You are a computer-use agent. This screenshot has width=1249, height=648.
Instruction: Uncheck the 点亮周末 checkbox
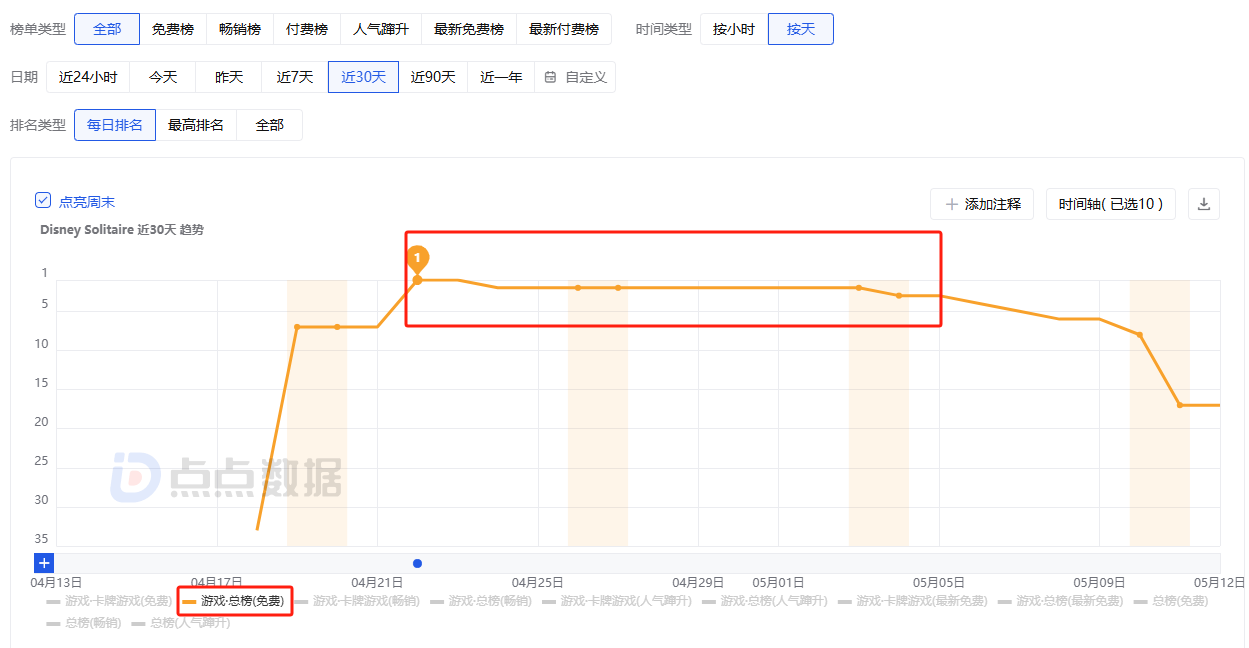42,199
